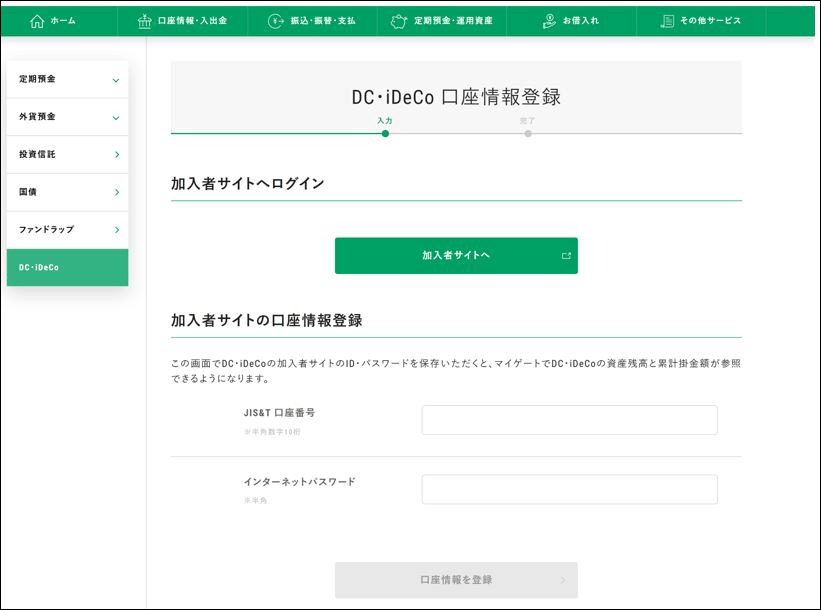
Task: Click the loan hand-coin icon
Action: tap(549, 21)
